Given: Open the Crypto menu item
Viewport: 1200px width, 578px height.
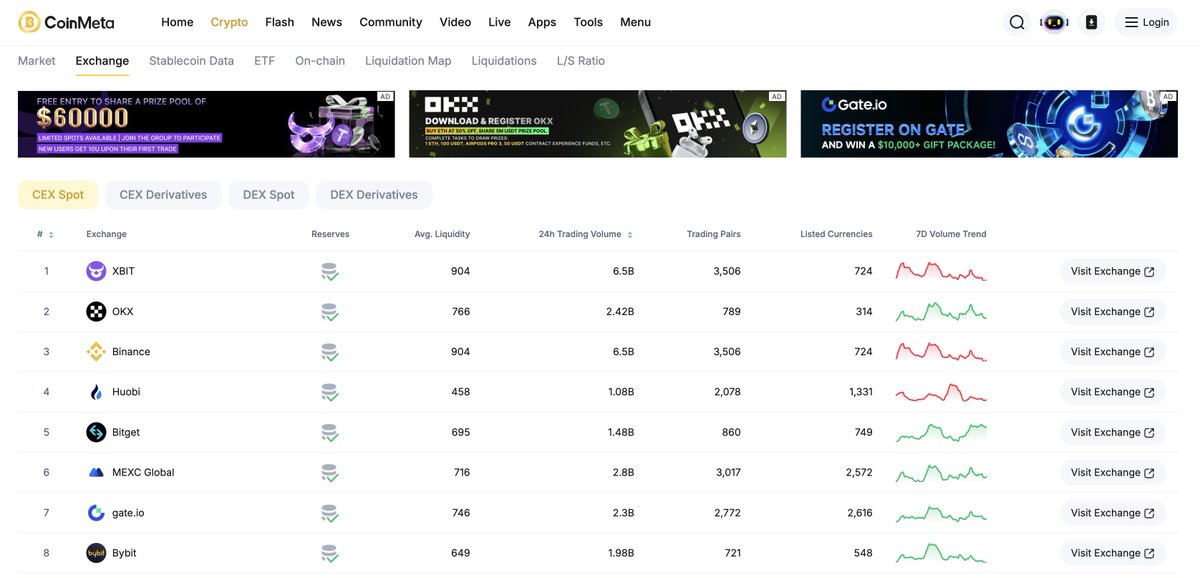Looking at the screenshot, I should pyautogui.click(x=229, y=22).
